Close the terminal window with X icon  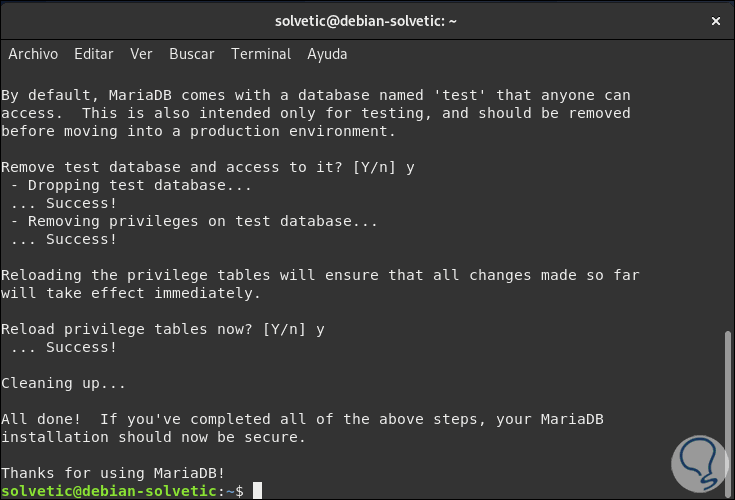coord(714,21)
